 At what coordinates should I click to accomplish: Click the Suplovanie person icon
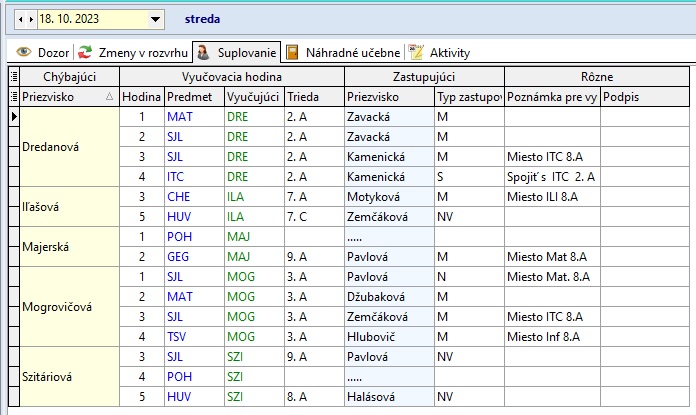tap(203, 52)
